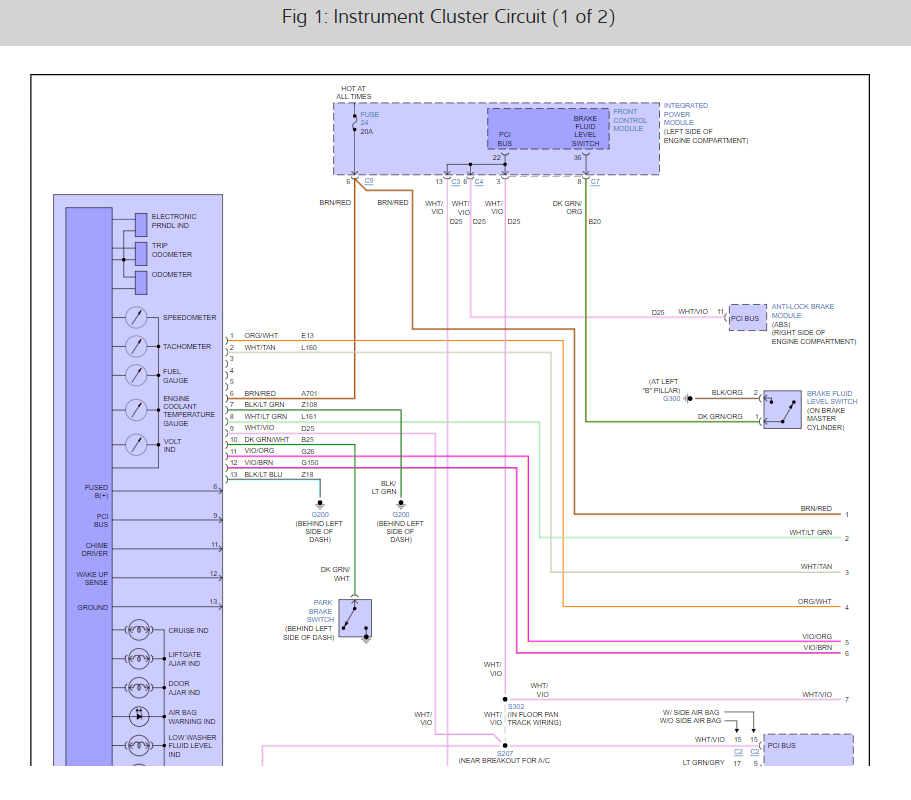Click the brake fluid level switch symbol

pos(782,410)
